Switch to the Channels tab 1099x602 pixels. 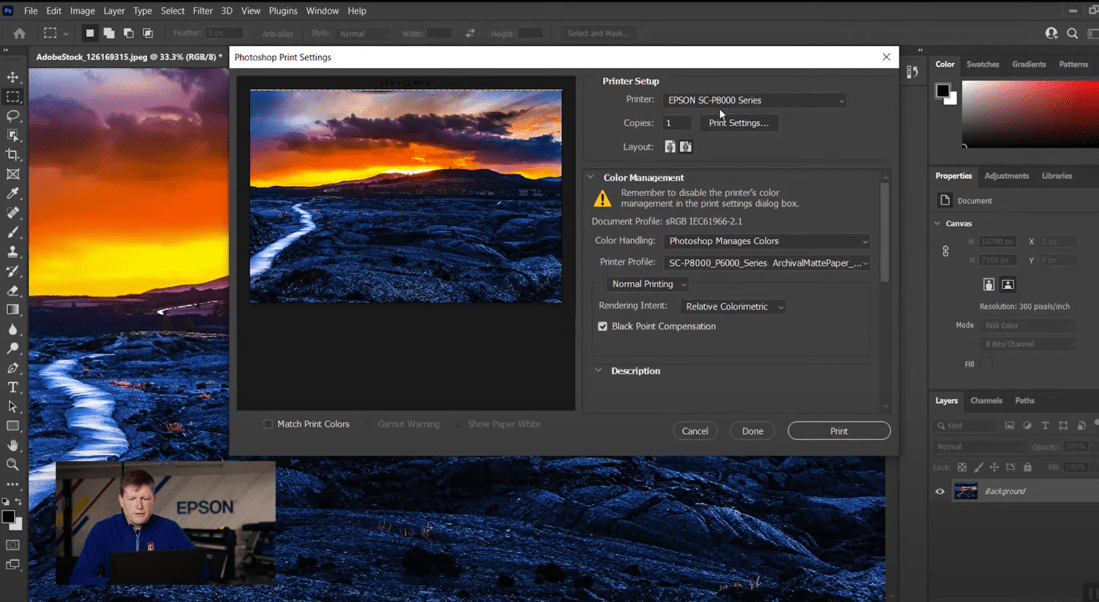[986, 401]
